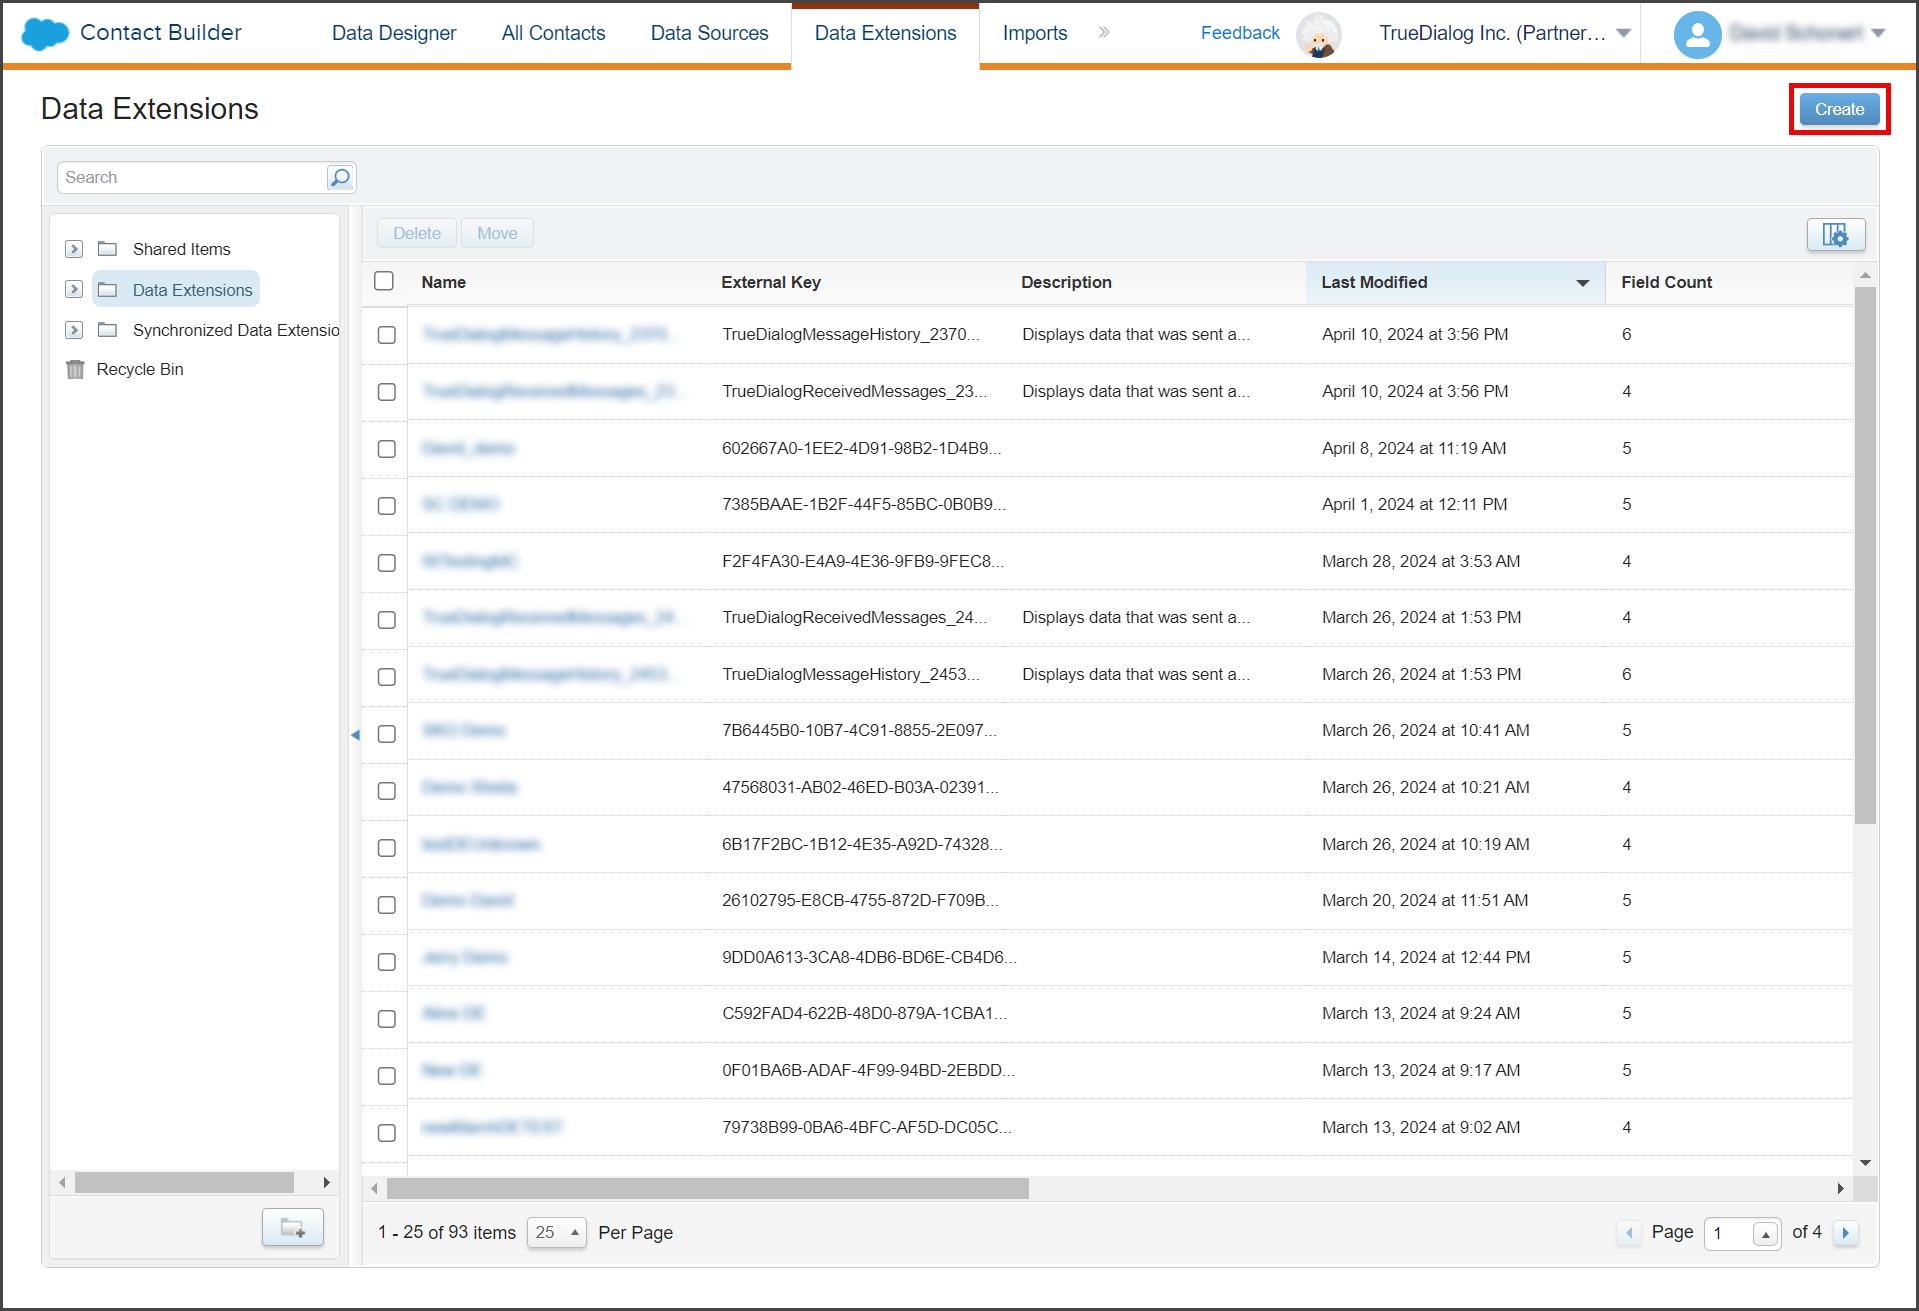
Task: Click the Create button
Action: pyautogui.click(x=1839, y=109)
